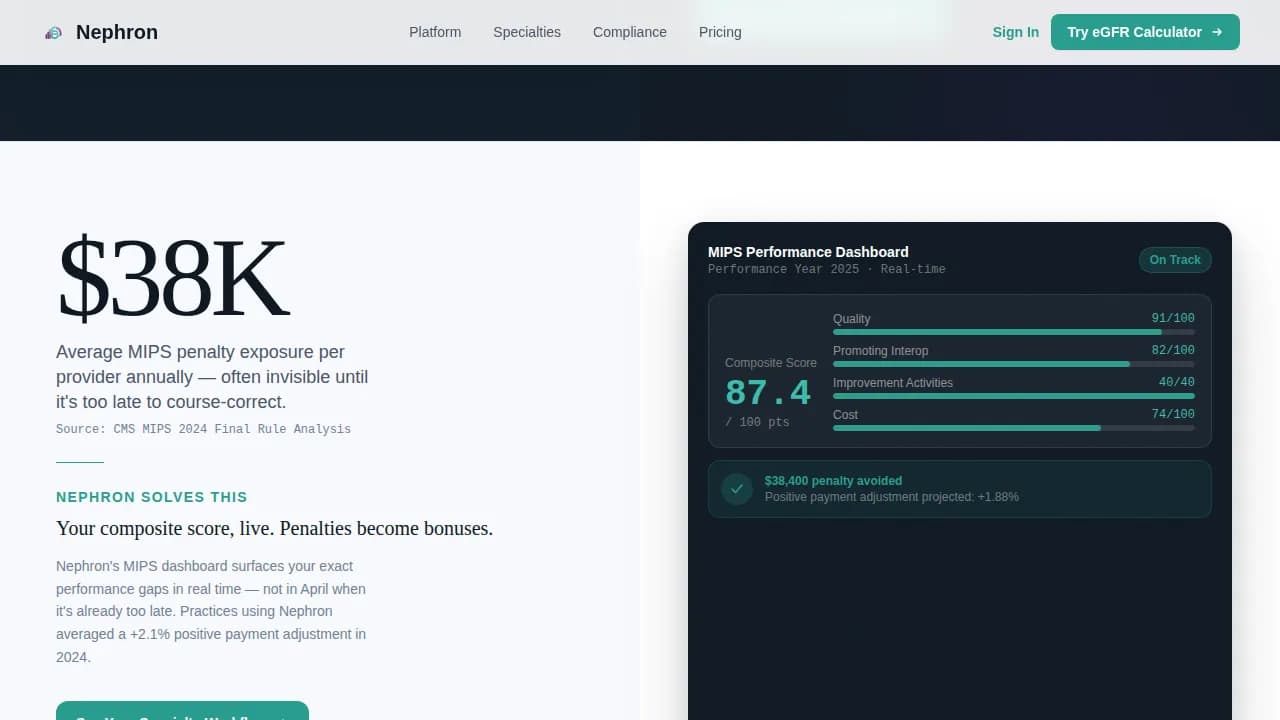Viewport: 1280px width, 720px height.
Task: Click the $38,400 penalty avoided text
Action: coord(833,481)
